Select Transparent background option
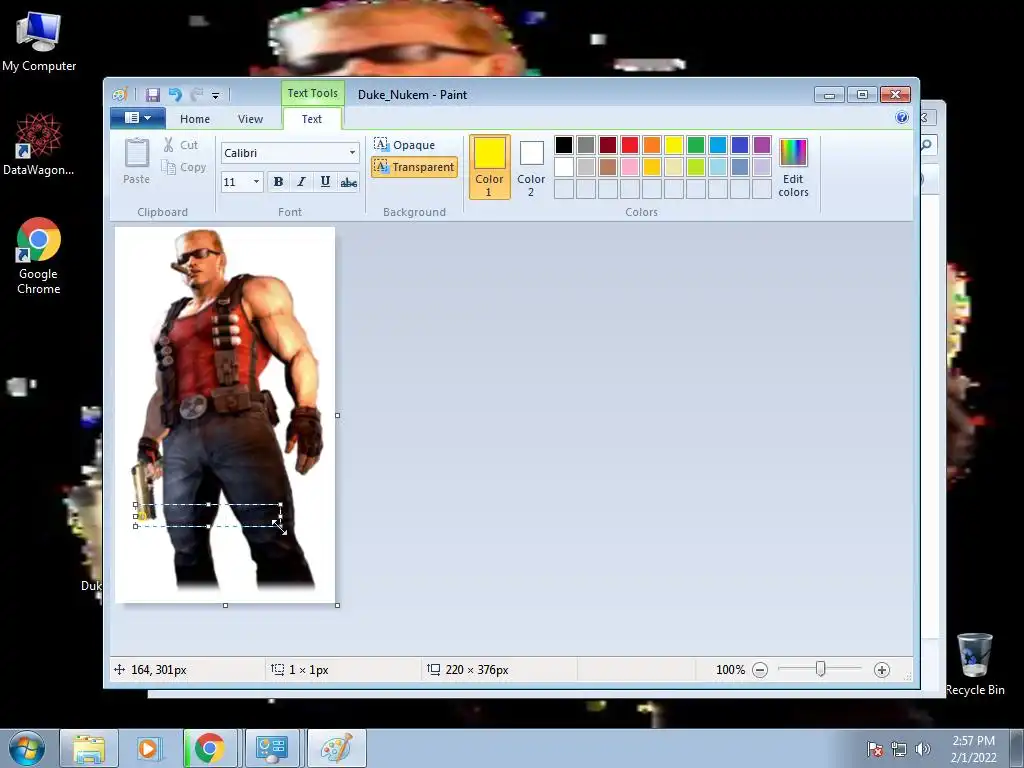The height and width of the screenshot is (768, 1024). click(x=414, y=167)
